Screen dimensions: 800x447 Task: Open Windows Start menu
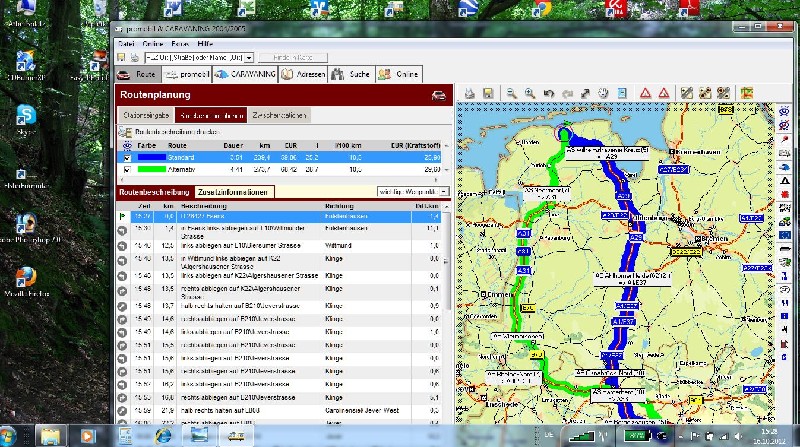tap(9, 436)
